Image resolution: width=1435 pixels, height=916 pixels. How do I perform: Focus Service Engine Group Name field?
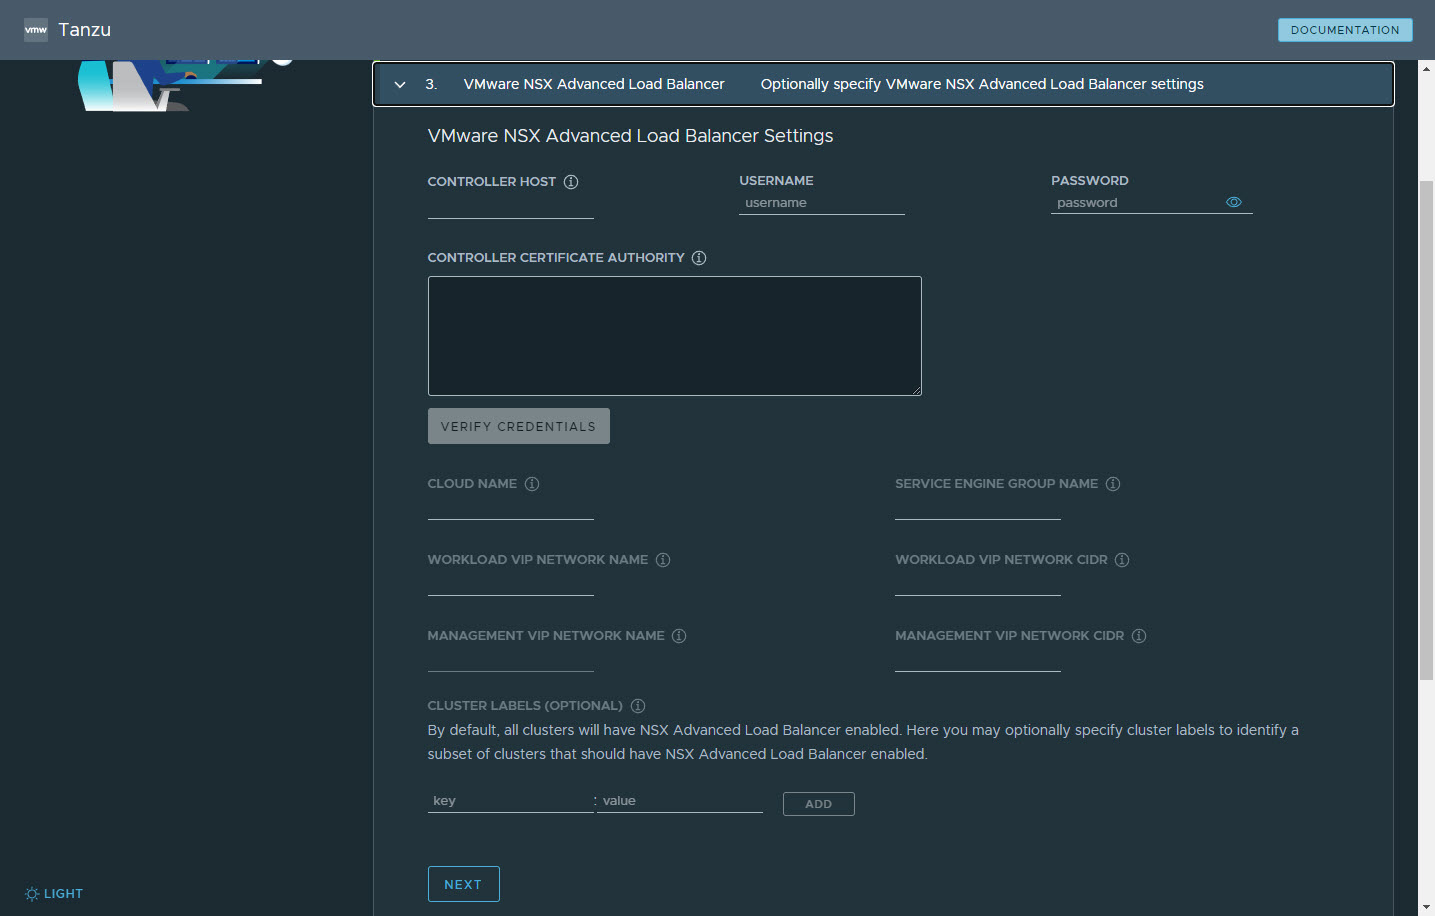point(978,507)
